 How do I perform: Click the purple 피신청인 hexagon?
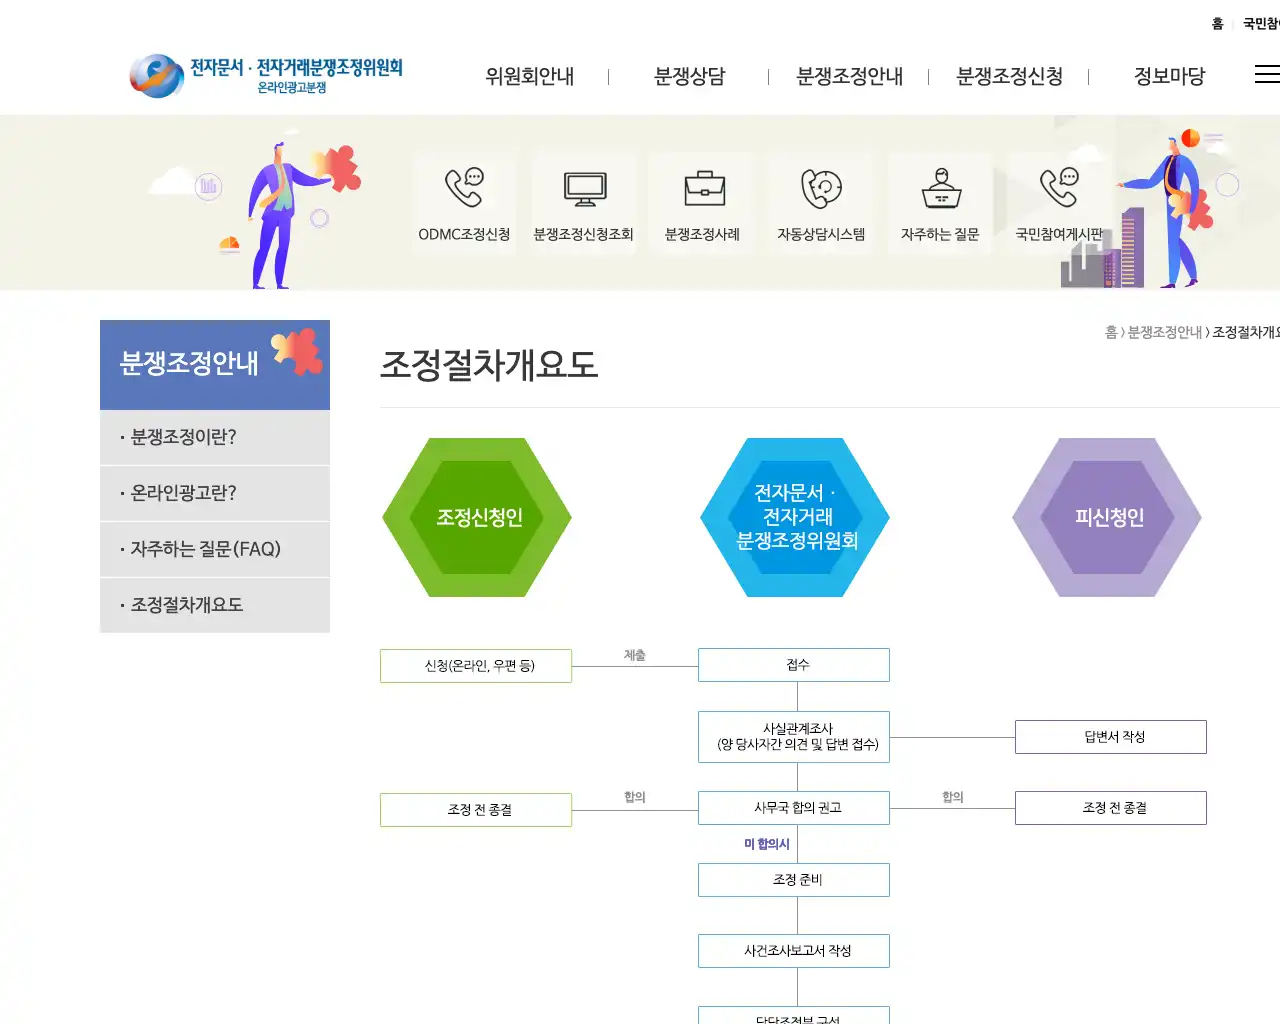[x=1107, y=518]
